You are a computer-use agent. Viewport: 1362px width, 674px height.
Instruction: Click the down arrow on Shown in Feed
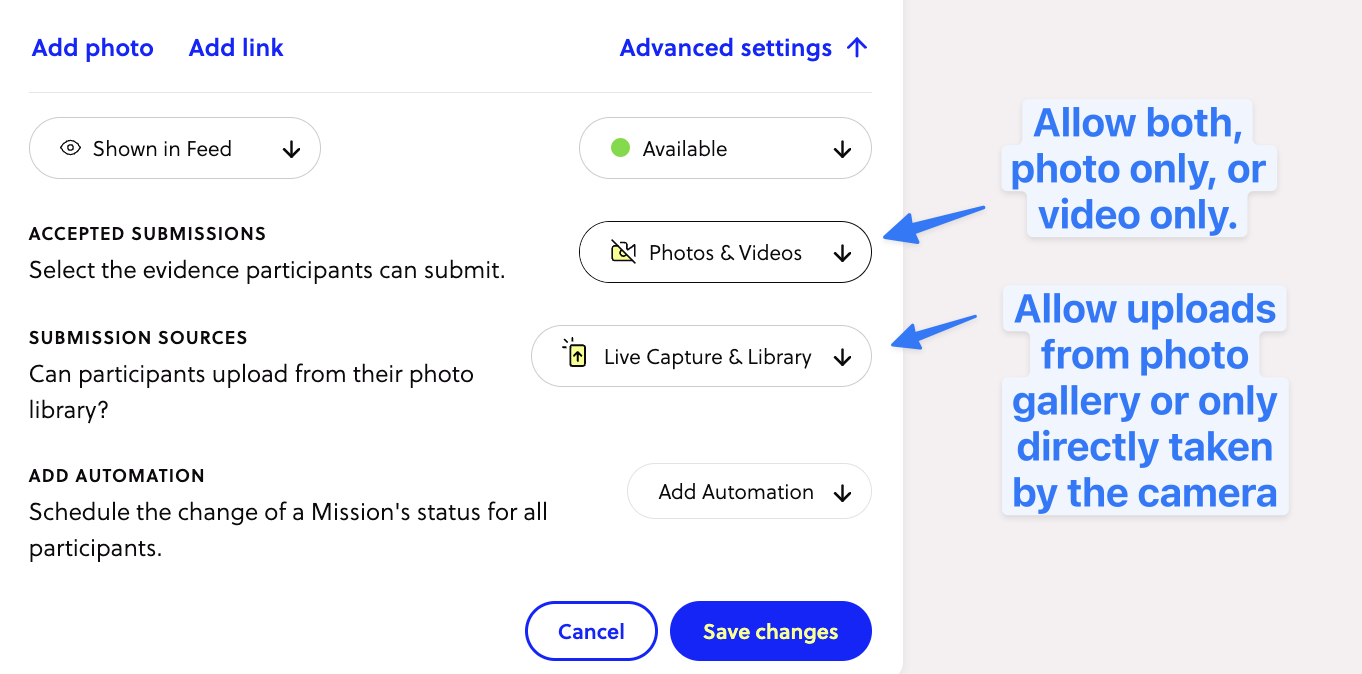point(291,148)
